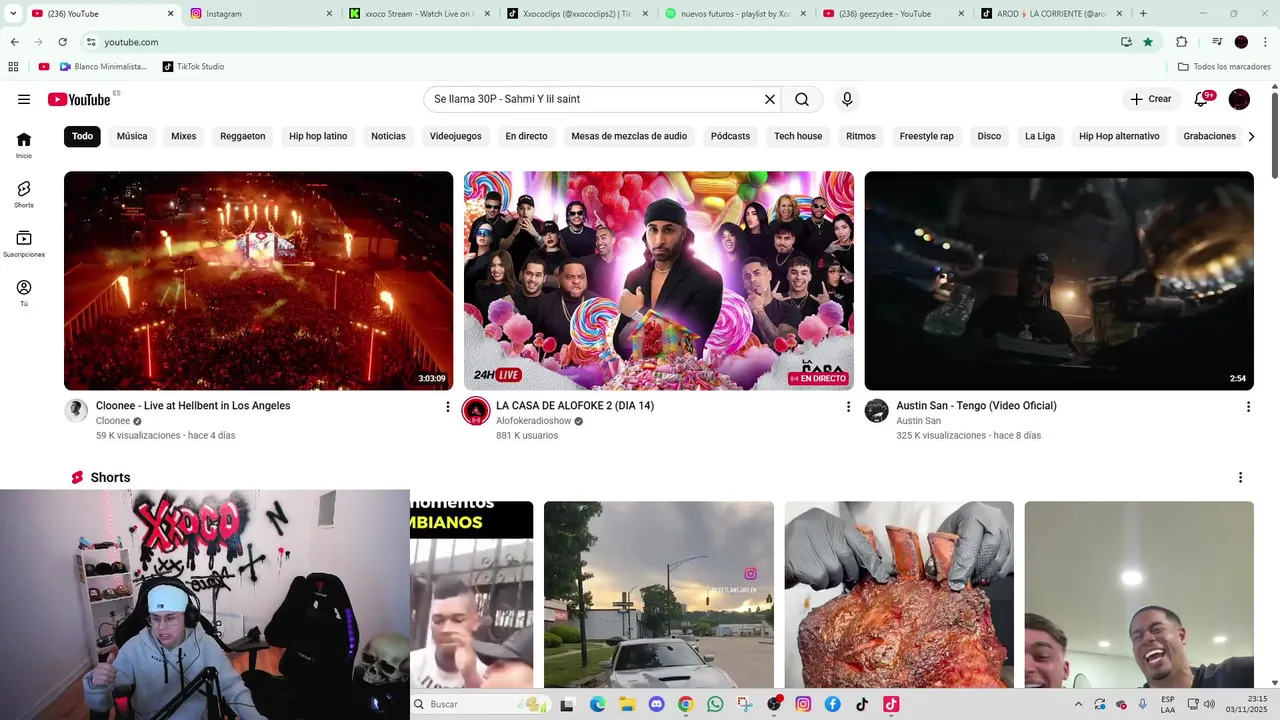The image size is (1280, 720).
Task: Open the Tú page in sidebar
Action: click(24, 293)
